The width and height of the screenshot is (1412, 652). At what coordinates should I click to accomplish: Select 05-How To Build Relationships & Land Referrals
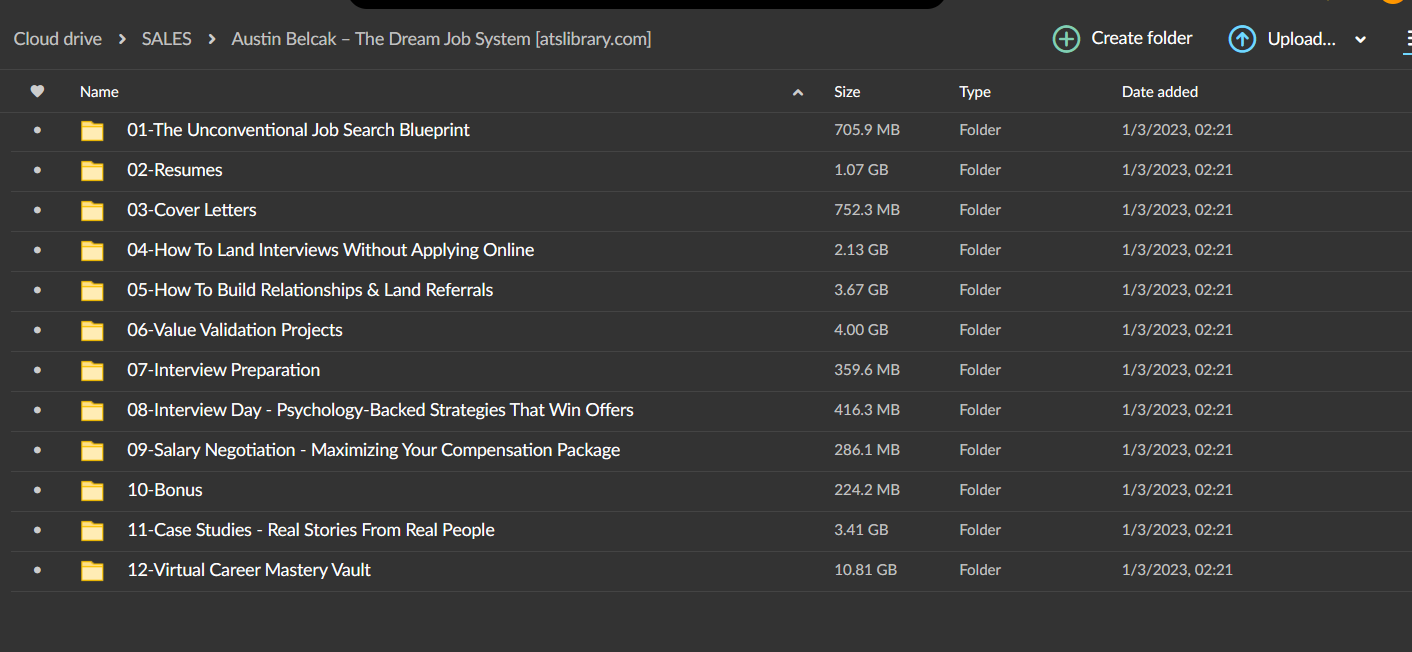pyautogui.click(x=310, y=290)
